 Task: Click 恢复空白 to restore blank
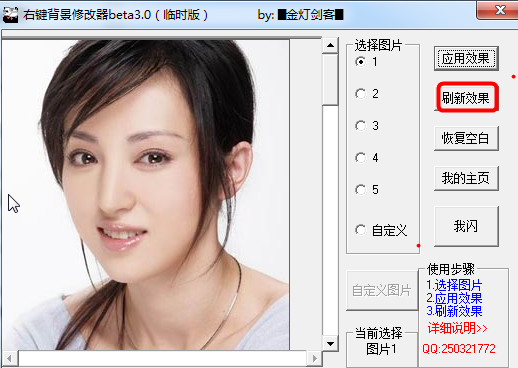(x=466, y=138)
